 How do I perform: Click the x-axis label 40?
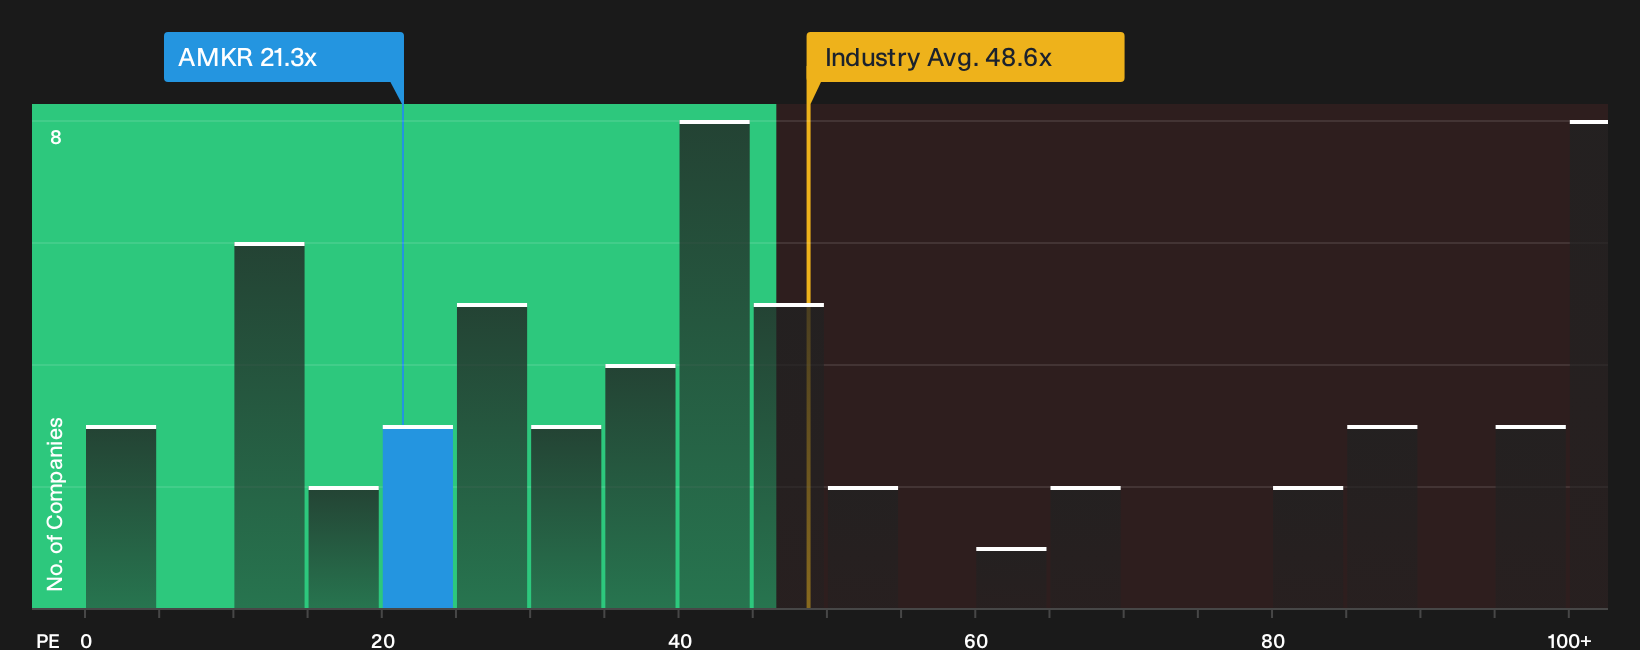point(680,640)
